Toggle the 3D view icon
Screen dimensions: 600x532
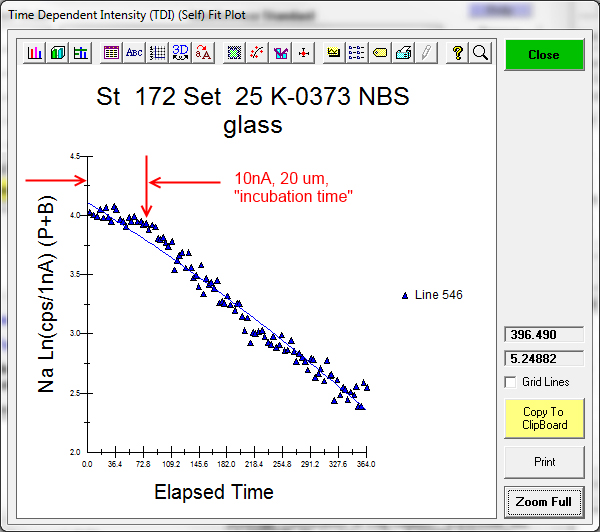[x=180, y=53]
